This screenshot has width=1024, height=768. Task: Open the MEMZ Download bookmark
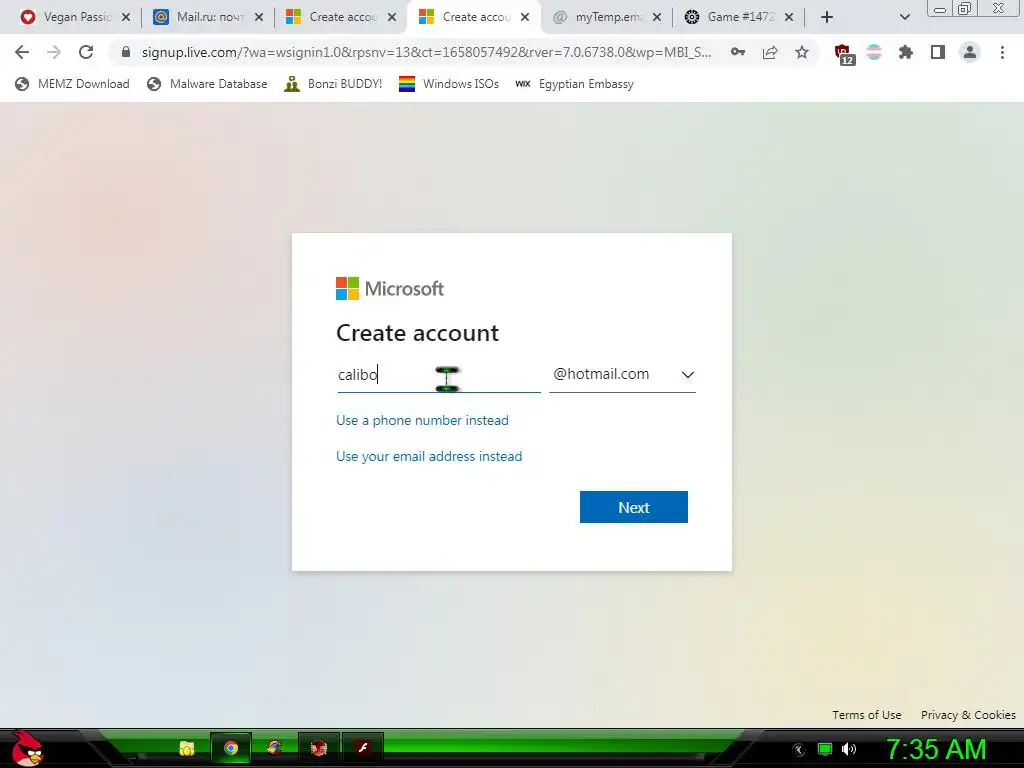click(x=72, y=84)
